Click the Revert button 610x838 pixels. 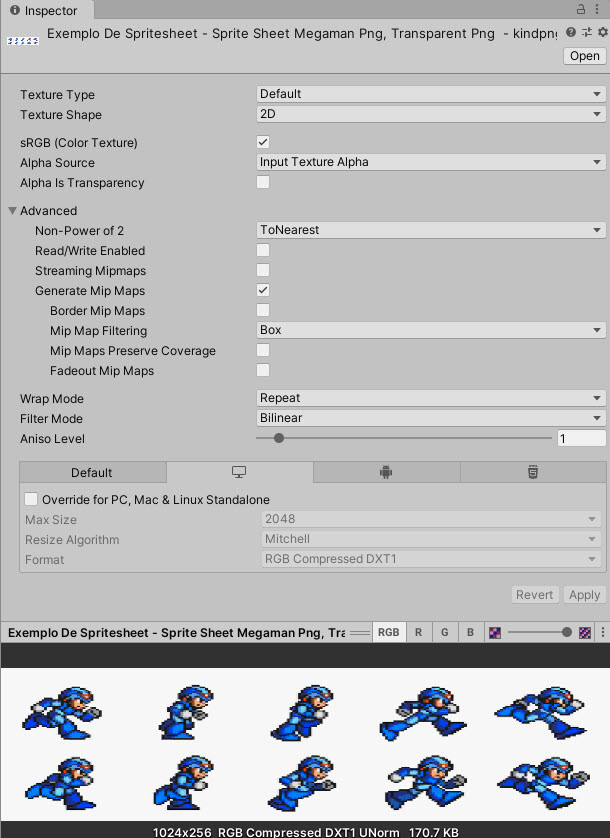point(534,595)
